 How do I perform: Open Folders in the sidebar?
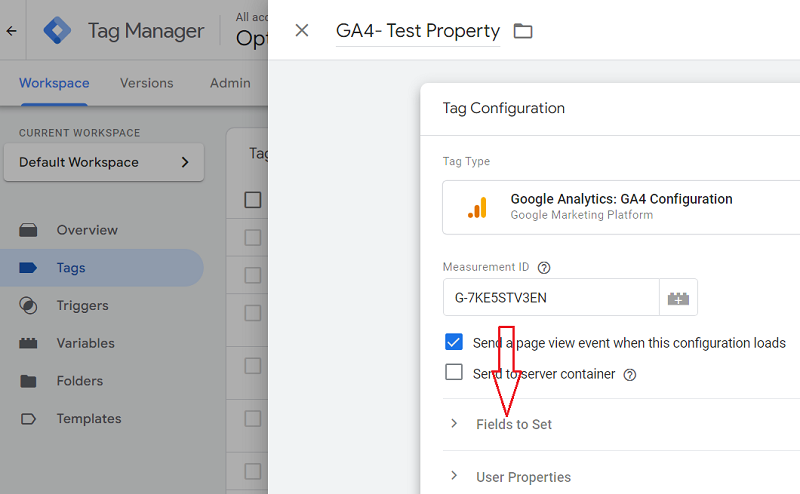coord(80,381)
